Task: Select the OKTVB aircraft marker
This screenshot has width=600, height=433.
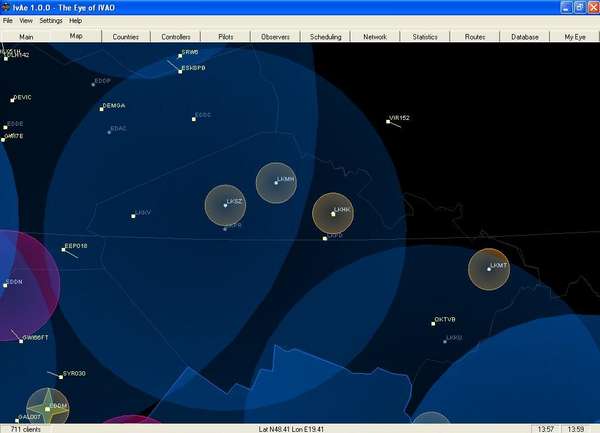Action: pyautogui.click(x=433, y=324)
